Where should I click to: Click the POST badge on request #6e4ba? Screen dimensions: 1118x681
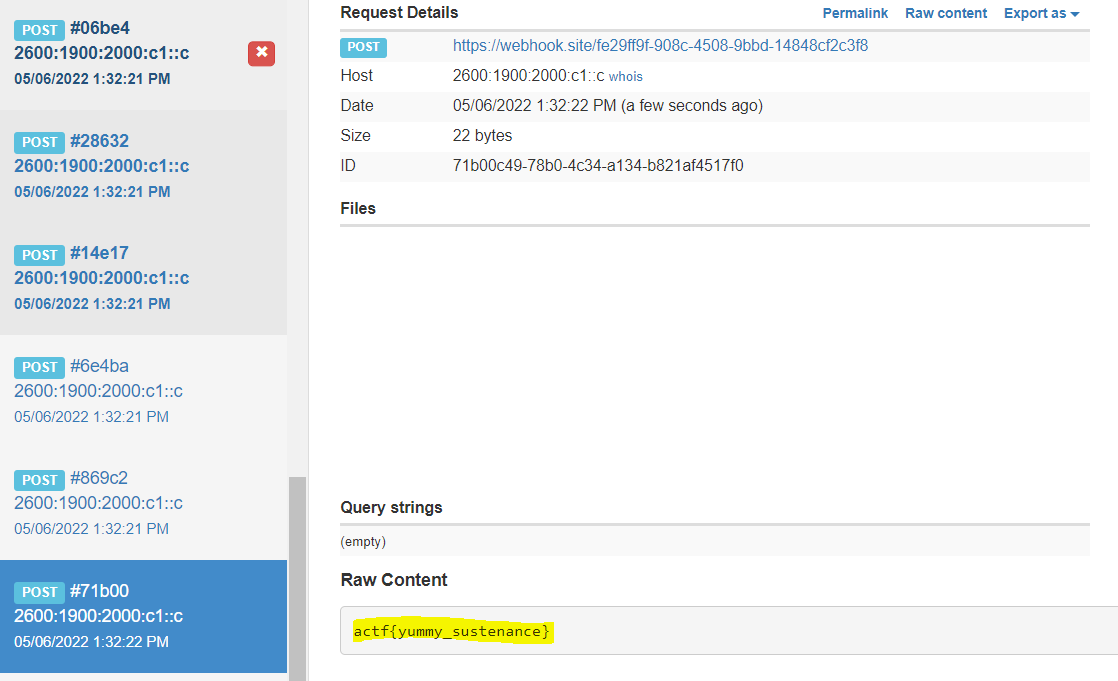(40, 367)
